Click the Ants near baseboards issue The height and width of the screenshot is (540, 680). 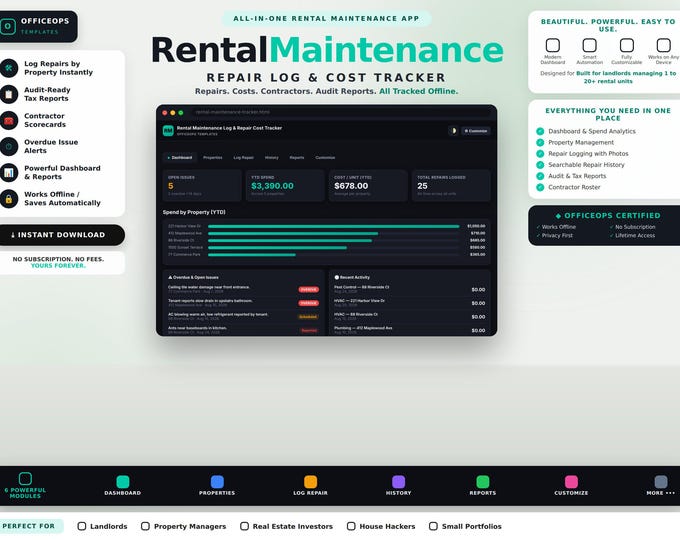pos(243,330)
